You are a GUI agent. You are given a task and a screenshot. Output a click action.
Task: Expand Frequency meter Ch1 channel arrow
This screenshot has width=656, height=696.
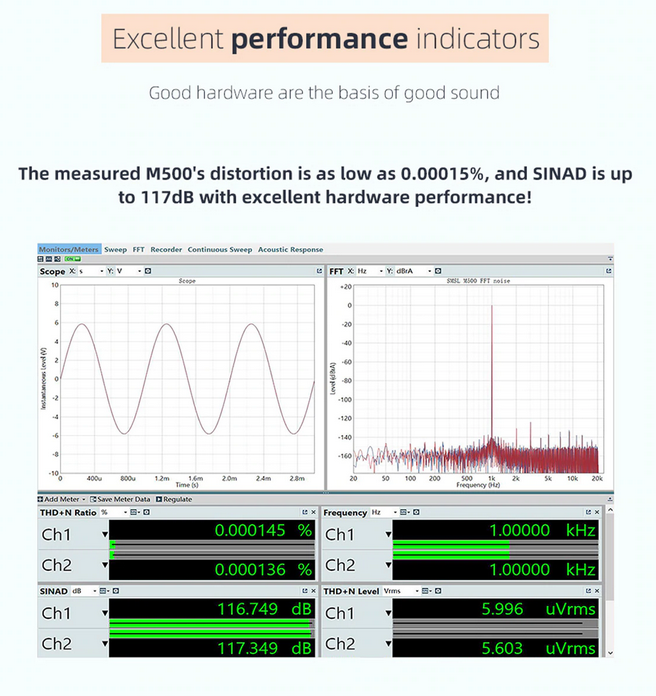point(388,535)
